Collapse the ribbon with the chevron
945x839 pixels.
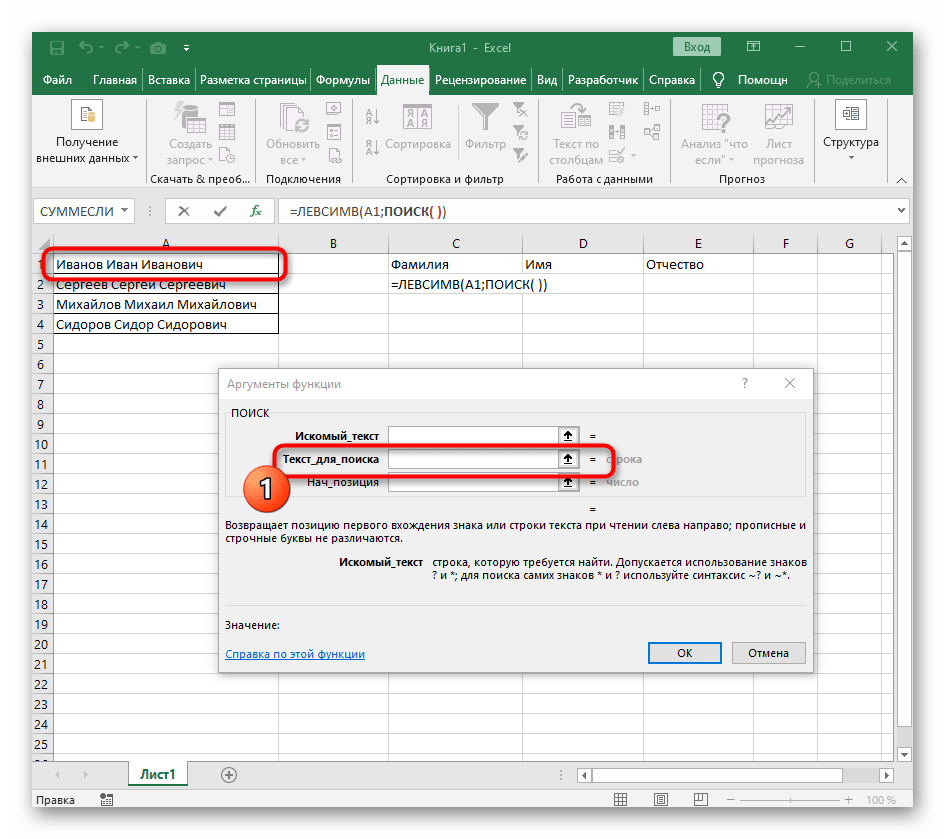coord(901,180)
